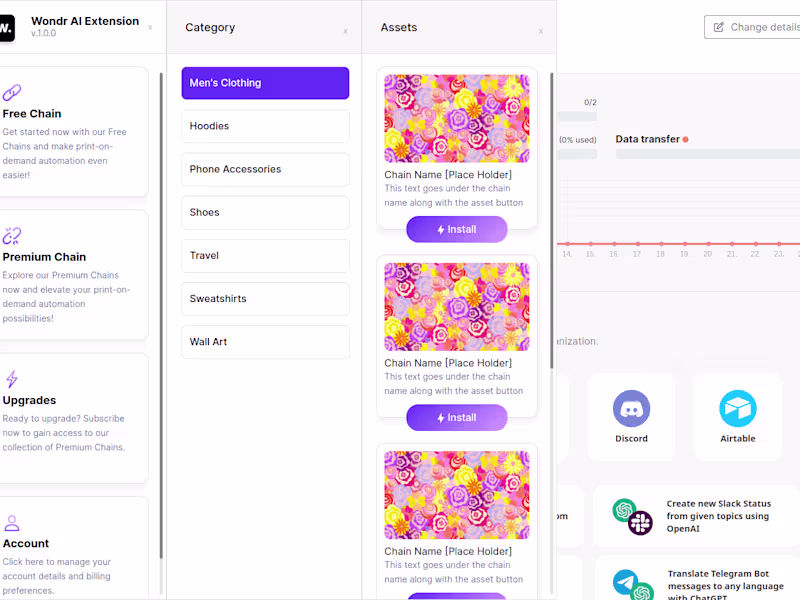The height and width of the screenshot is (600, 800).
Task: Select the Sweatshirts category
Action: click(x=265, y=299)
